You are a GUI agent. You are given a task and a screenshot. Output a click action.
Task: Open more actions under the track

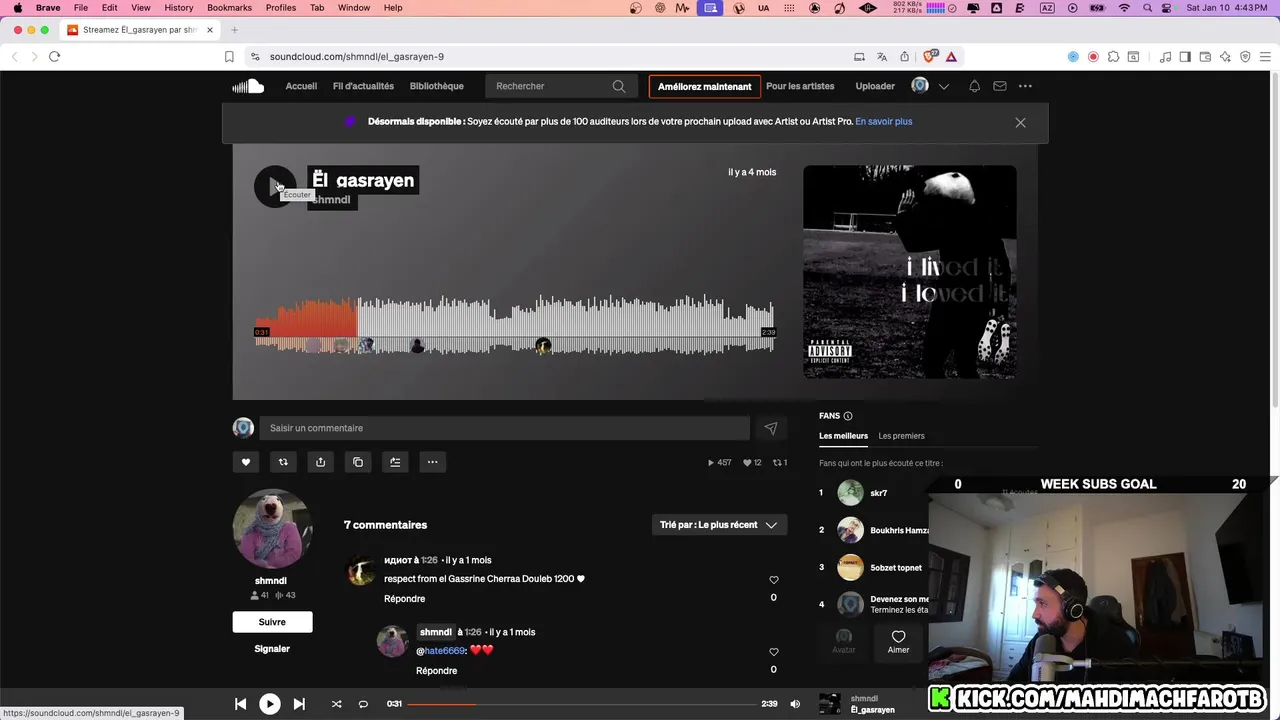coord(432,462)
